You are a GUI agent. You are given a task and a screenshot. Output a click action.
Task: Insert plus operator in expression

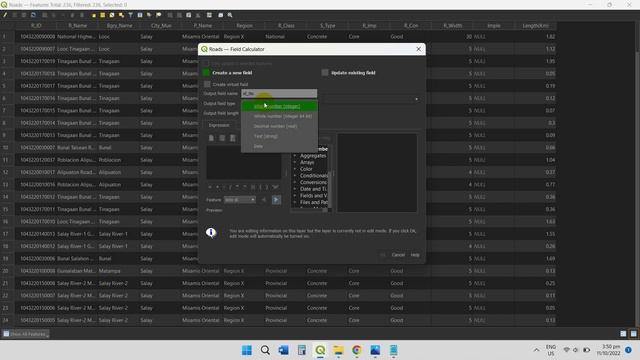(217, 187)
